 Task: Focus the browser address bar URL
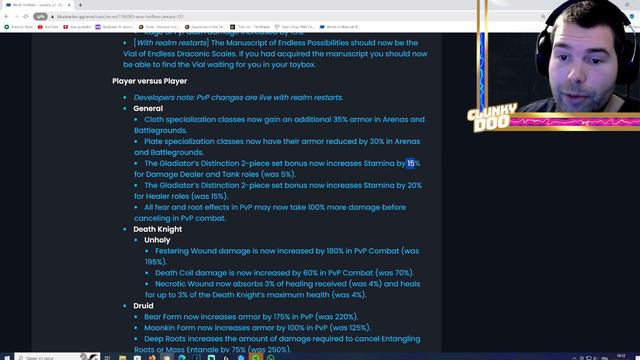(x=120, y=17)
